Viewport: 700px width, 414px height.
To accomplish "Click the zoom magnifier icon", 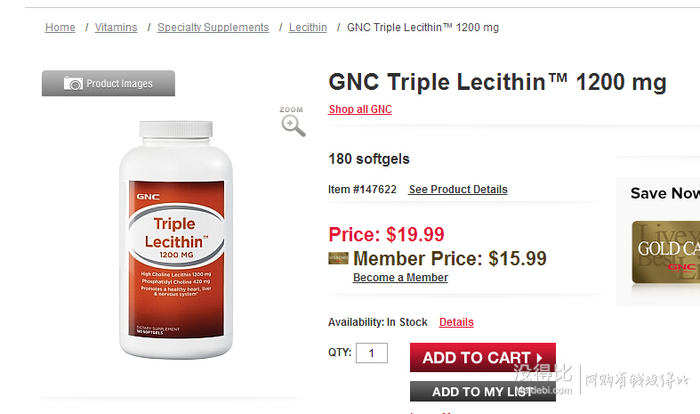I will (293, 125).
